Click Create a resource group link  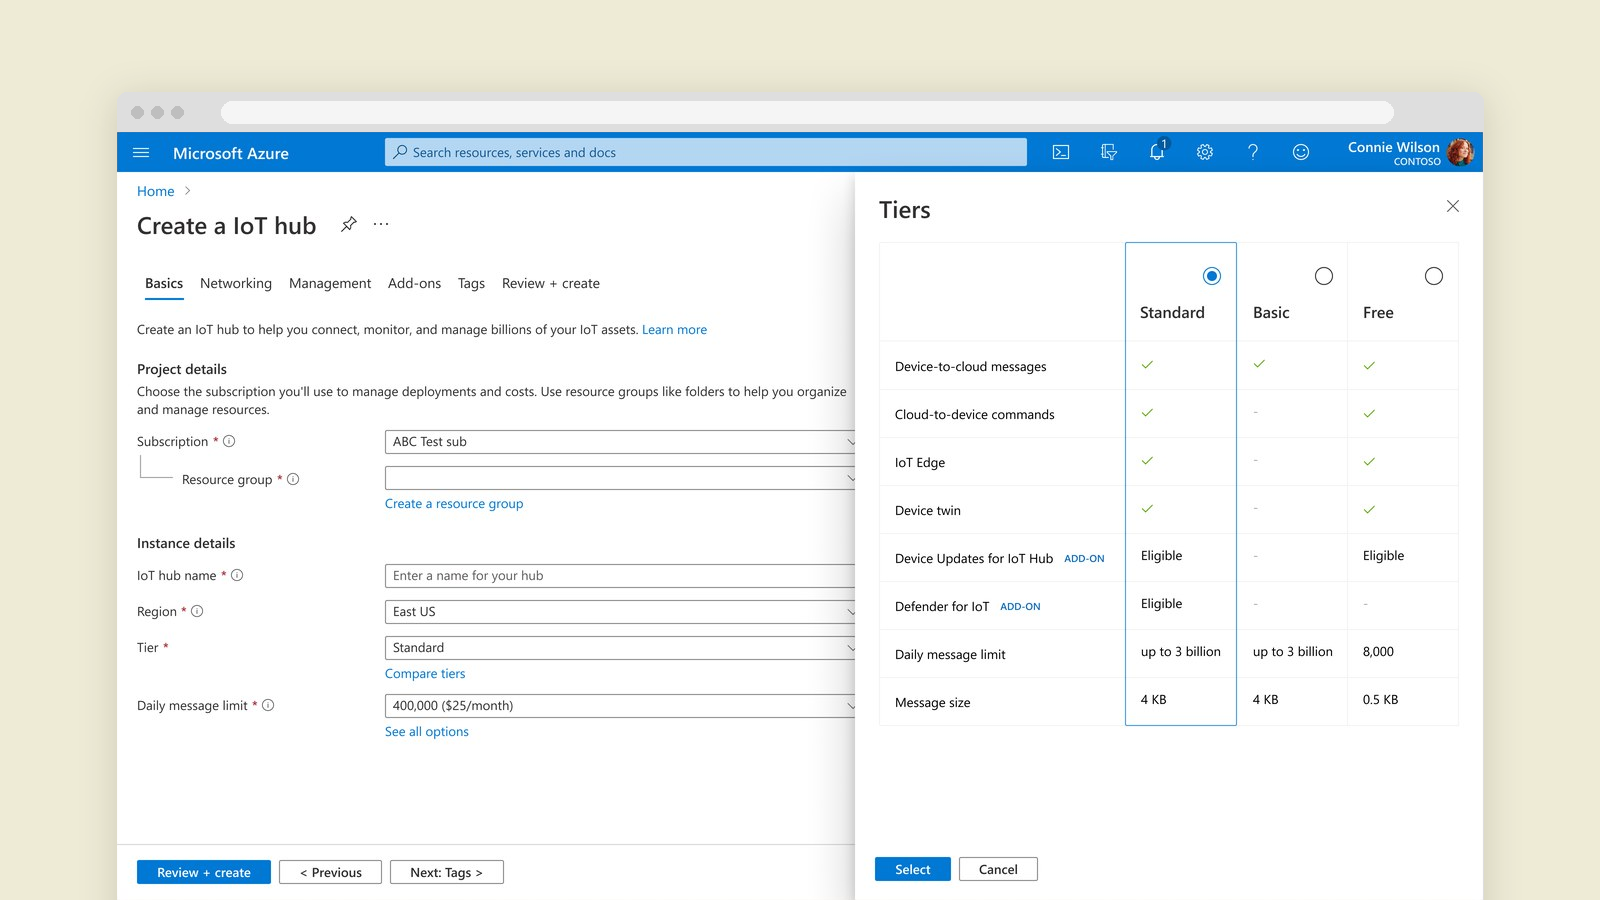[454, 503]
